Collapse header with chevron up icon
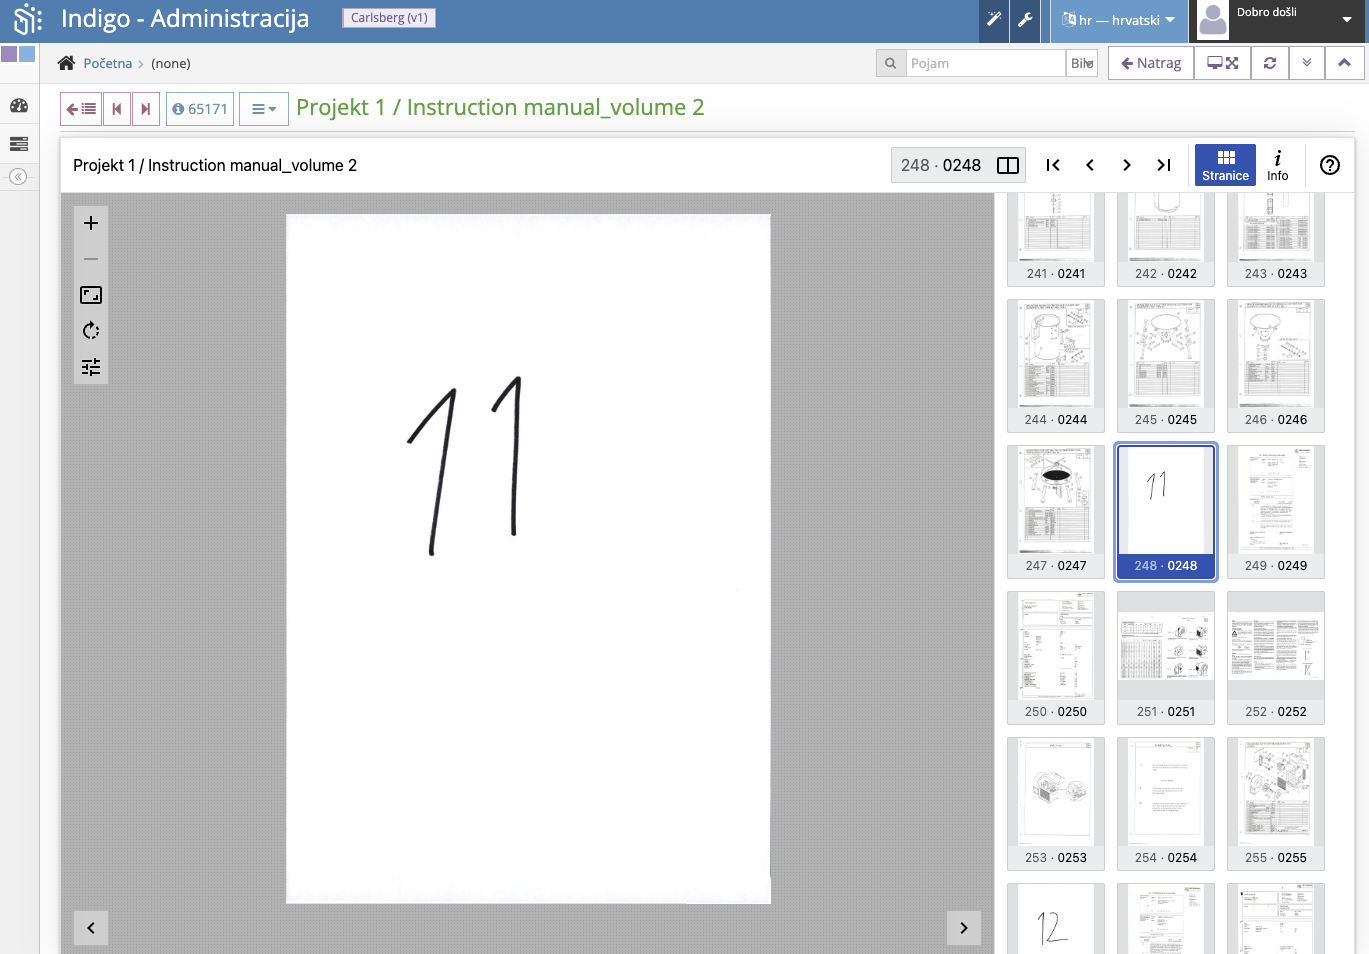The image size is (1369, 954). [x=1344, y=63]
